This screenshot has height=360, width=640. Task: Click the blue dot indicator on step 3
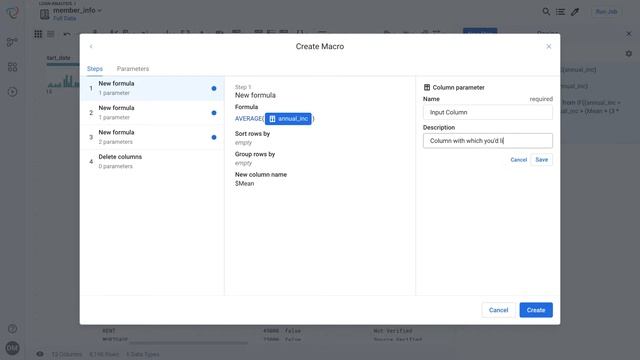(214, 137)
